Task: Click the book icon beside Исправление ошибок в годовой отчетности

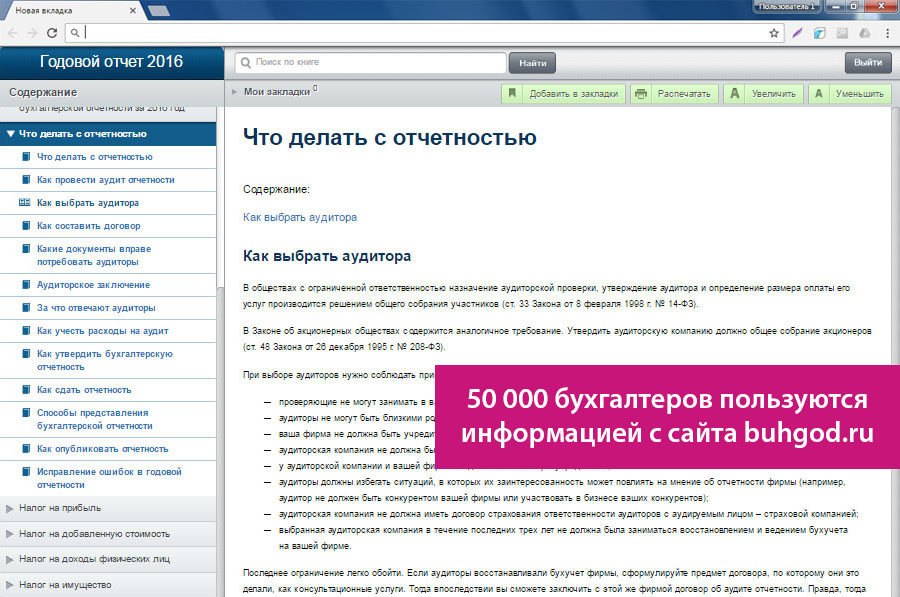Action: (26, 471)
